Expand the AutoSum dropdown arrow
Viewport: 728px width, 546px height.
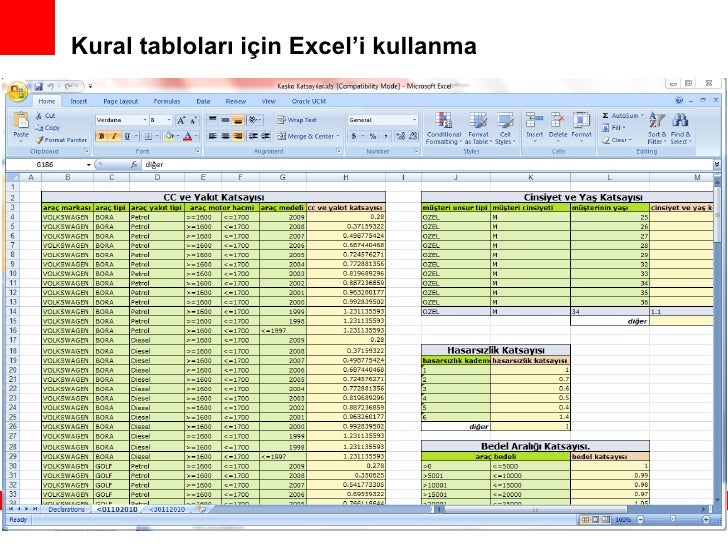pyautogui.click(x=642, y=116)
